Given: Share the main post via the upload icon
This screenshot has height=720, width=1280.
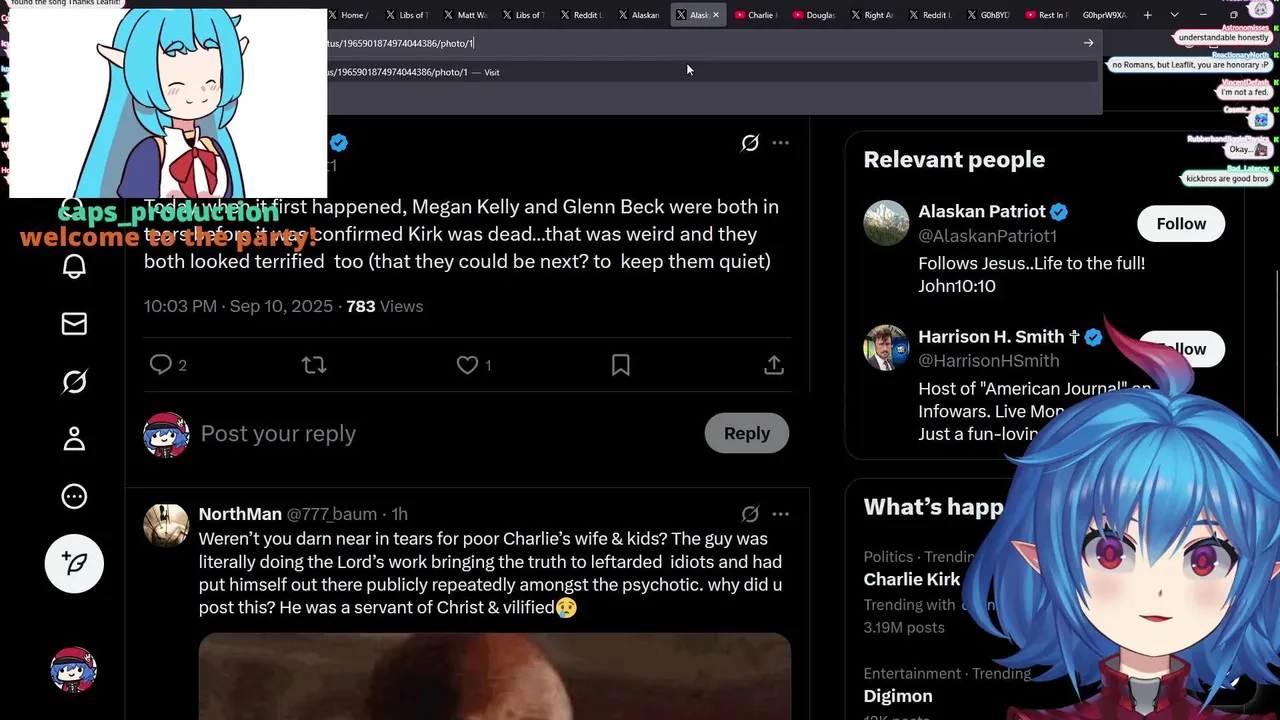Looking at the screenshot, I should pyautogui.click(x=774, y=365).
